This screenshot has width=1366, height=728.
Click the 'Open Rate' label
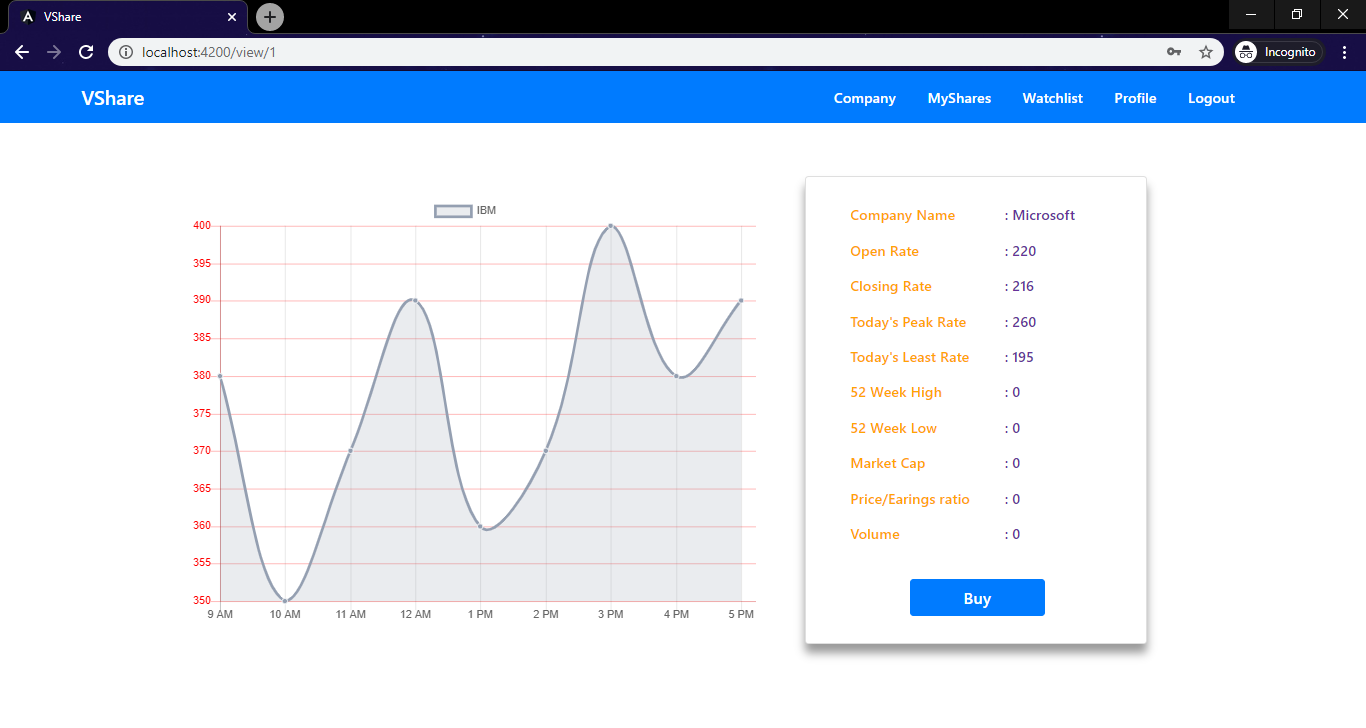click(x=884, y=251)
